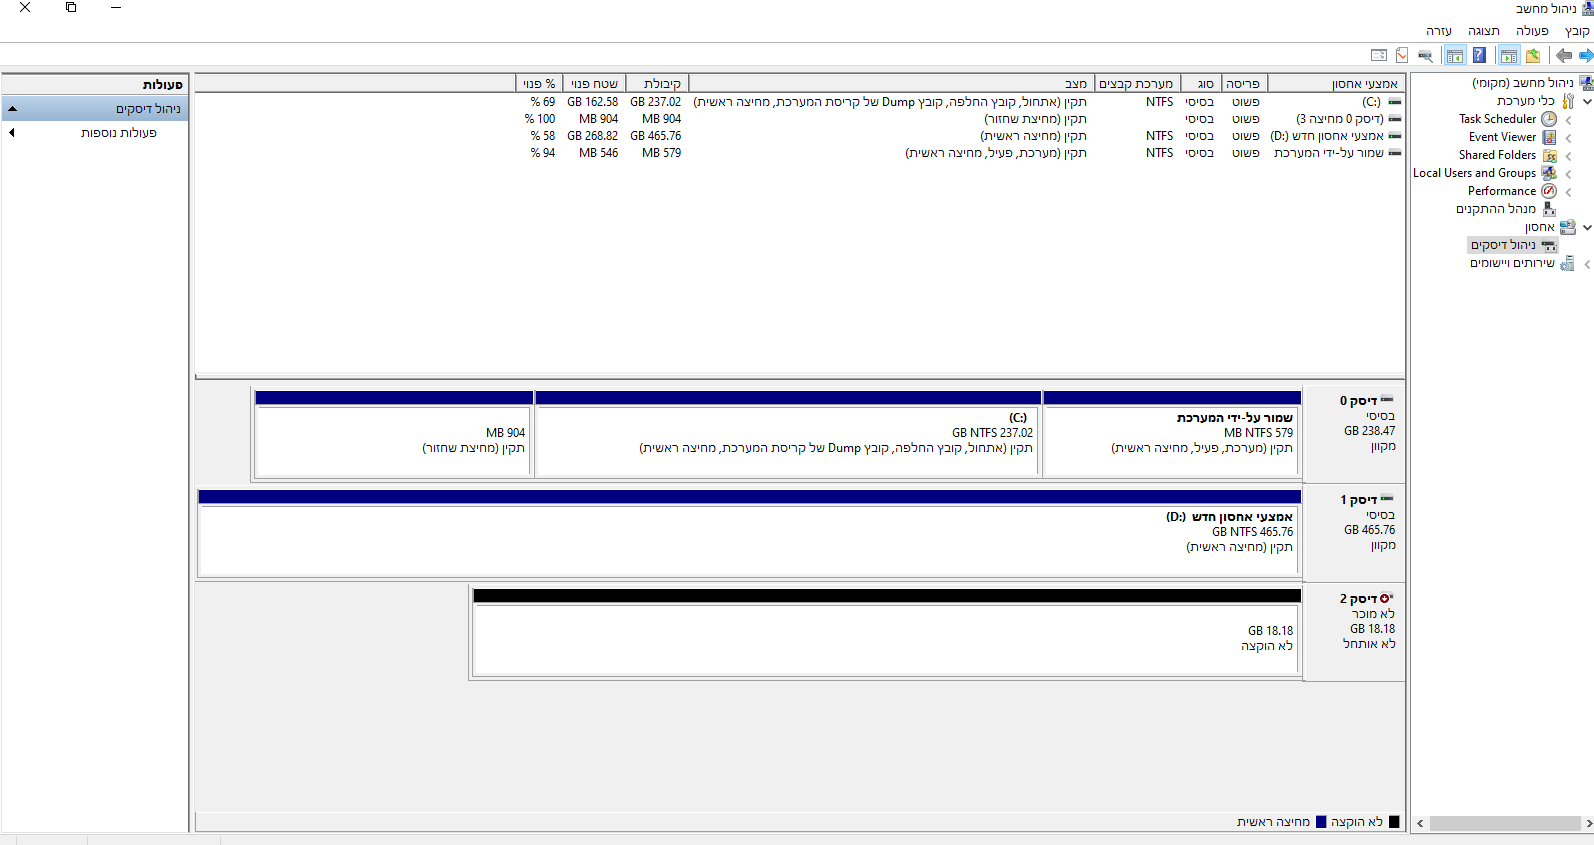Open פעולות נוספות in the actions pane
The width and height of the screenshot is (1594, 845).
click(119, 132)
